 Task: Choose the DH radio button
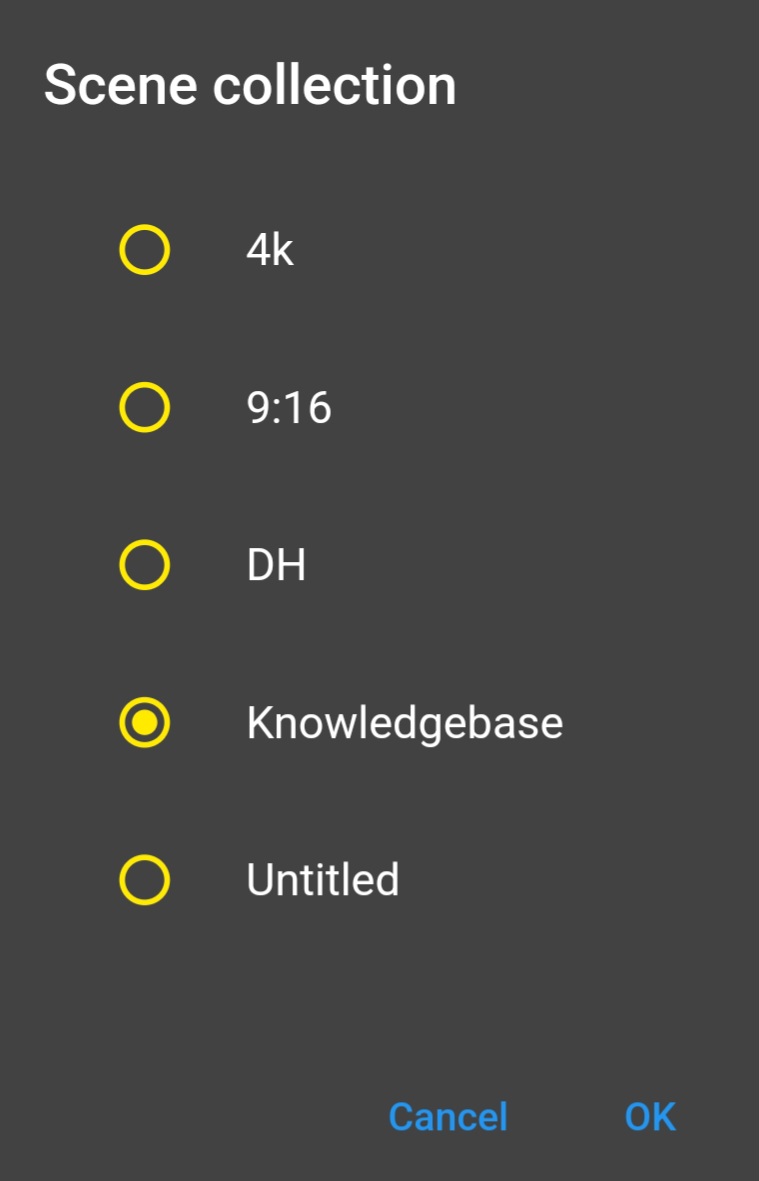pos(144,565)
